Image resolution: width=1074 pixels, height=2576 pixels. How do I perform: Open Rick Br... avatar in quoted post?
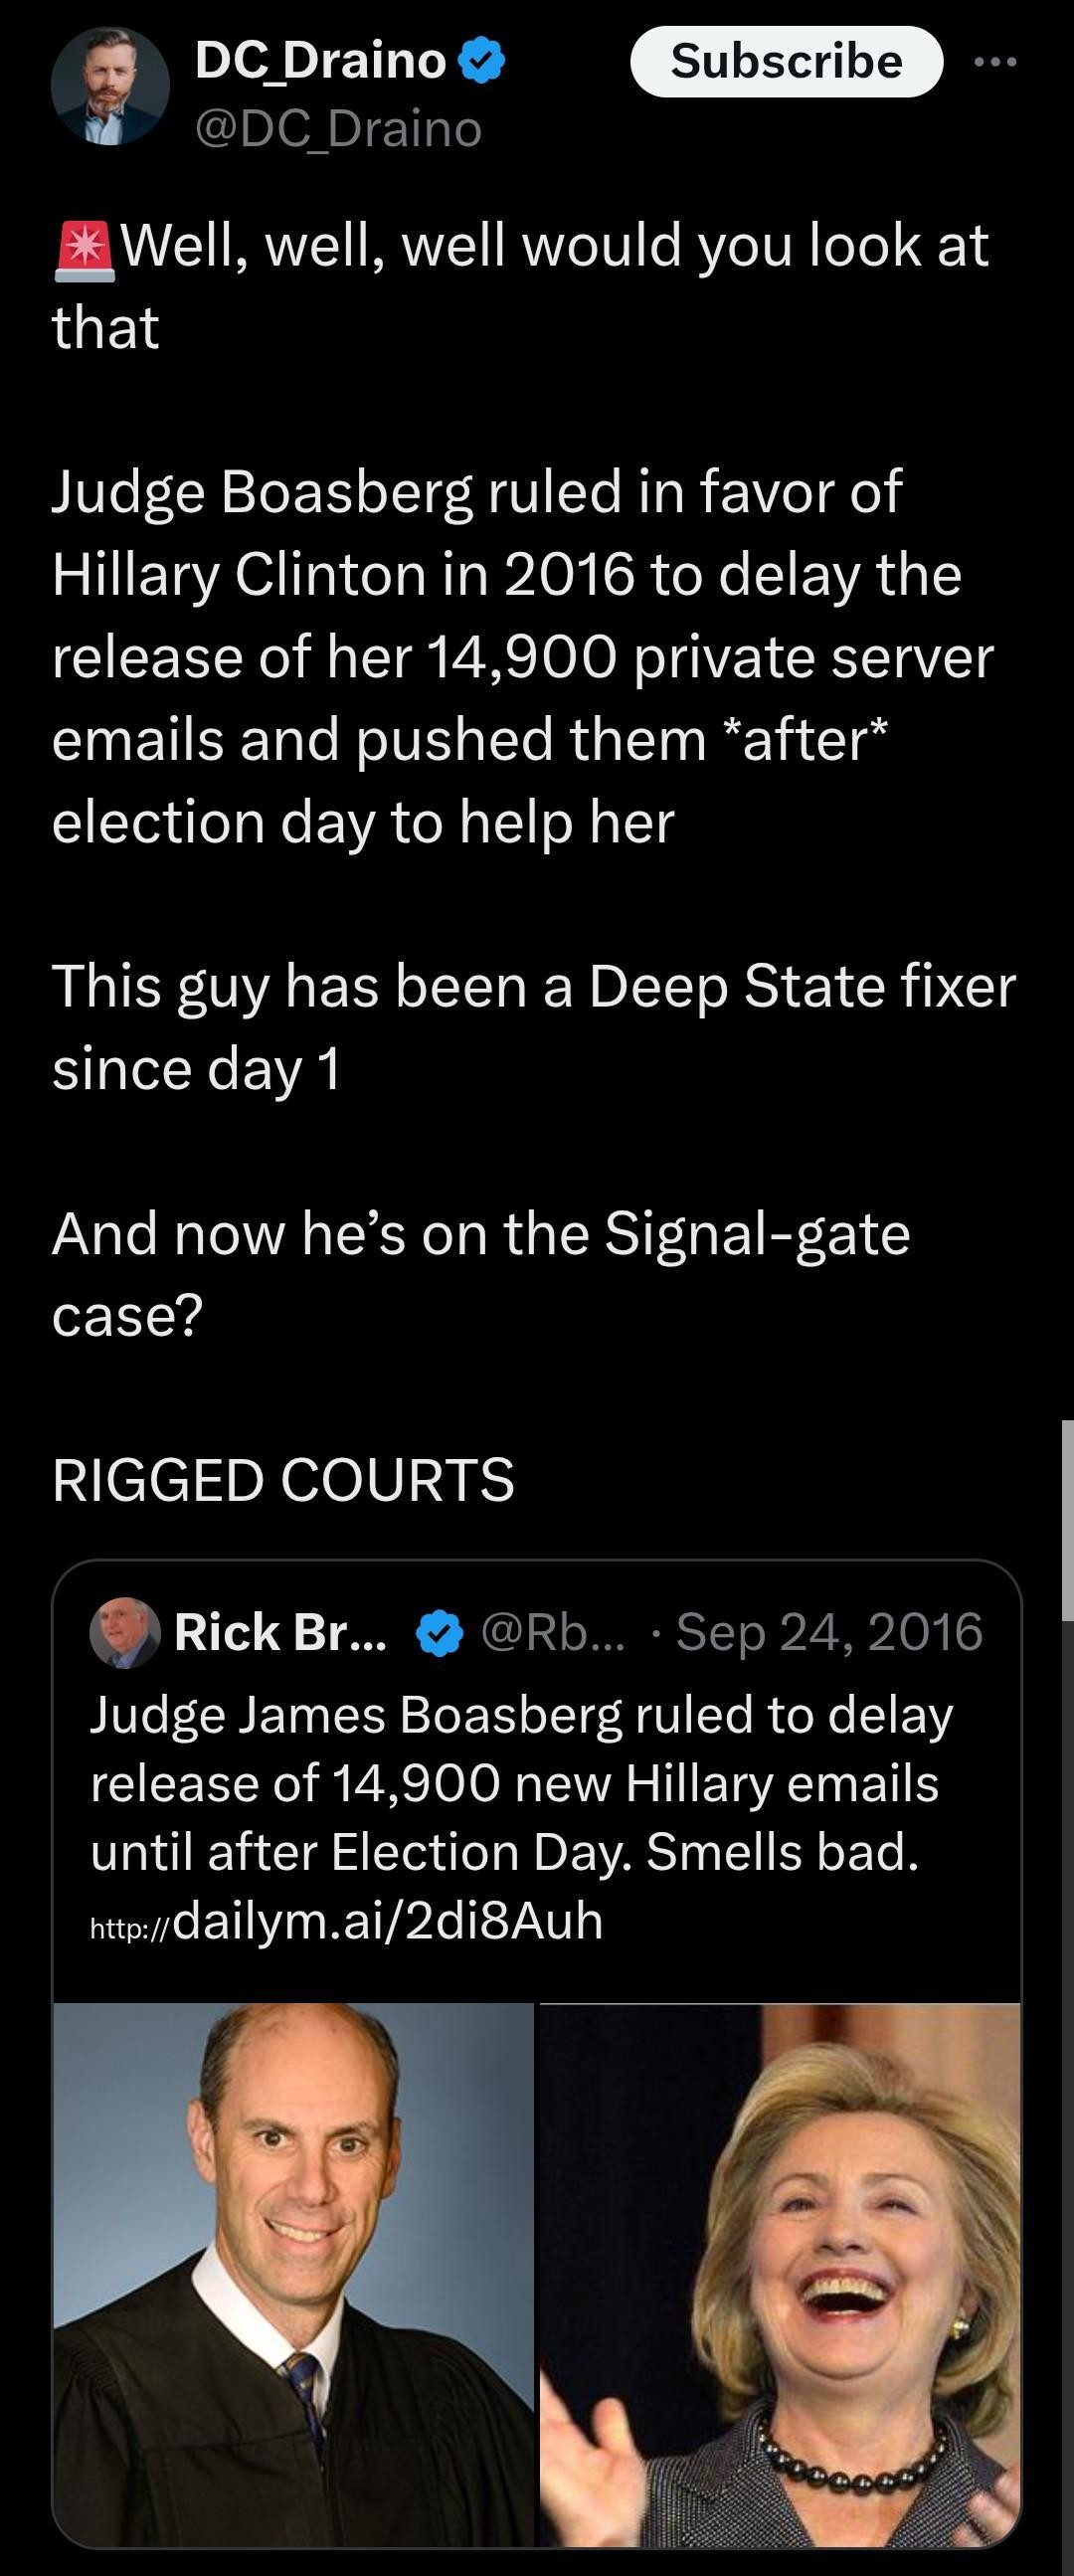pyautogui.click(x=125, y=1633)
